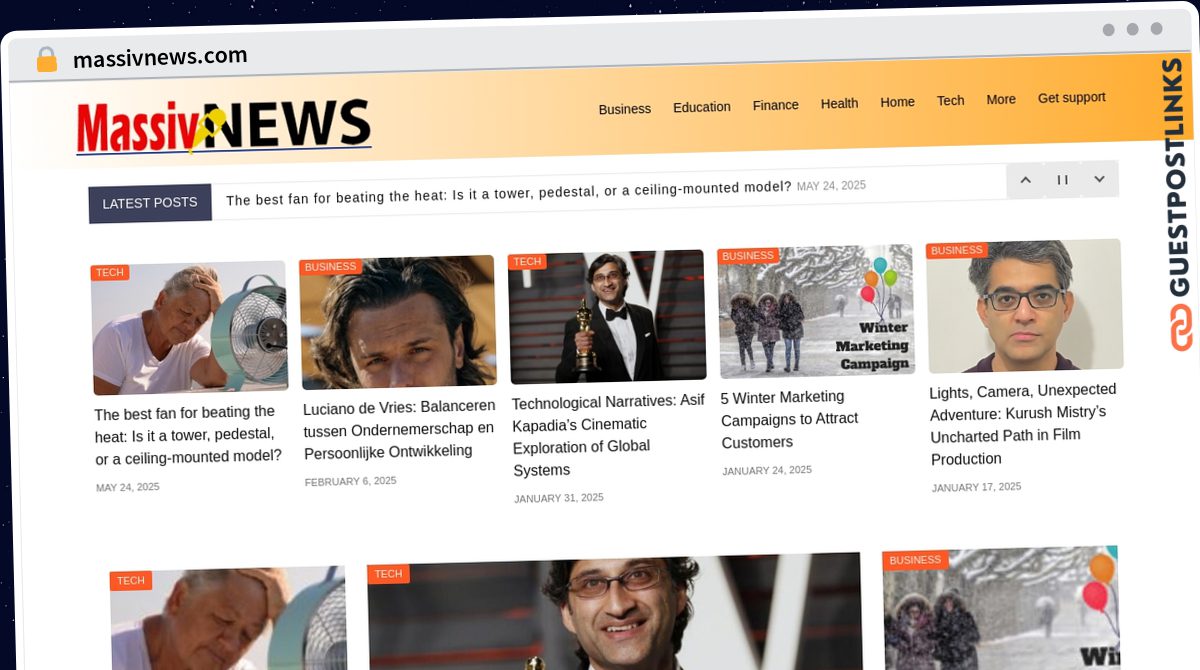Click the BUSINESS badge on the Kurush Mistry article
Image resolution: width=1200 pixels, height=670 pixels.
[957, 250]
